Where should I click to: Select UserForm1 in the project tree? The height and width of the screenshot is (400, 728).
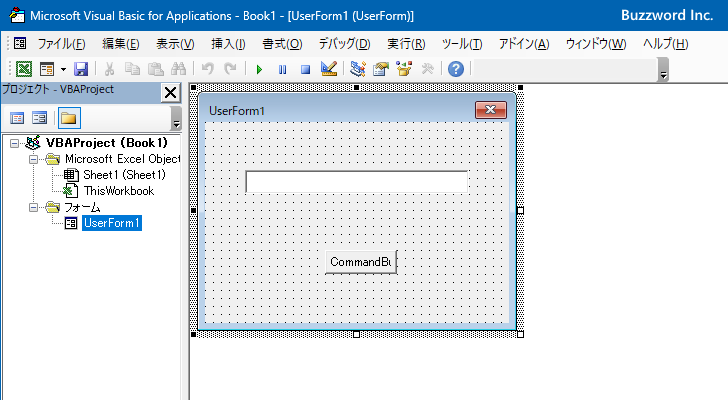click(111, 223)
